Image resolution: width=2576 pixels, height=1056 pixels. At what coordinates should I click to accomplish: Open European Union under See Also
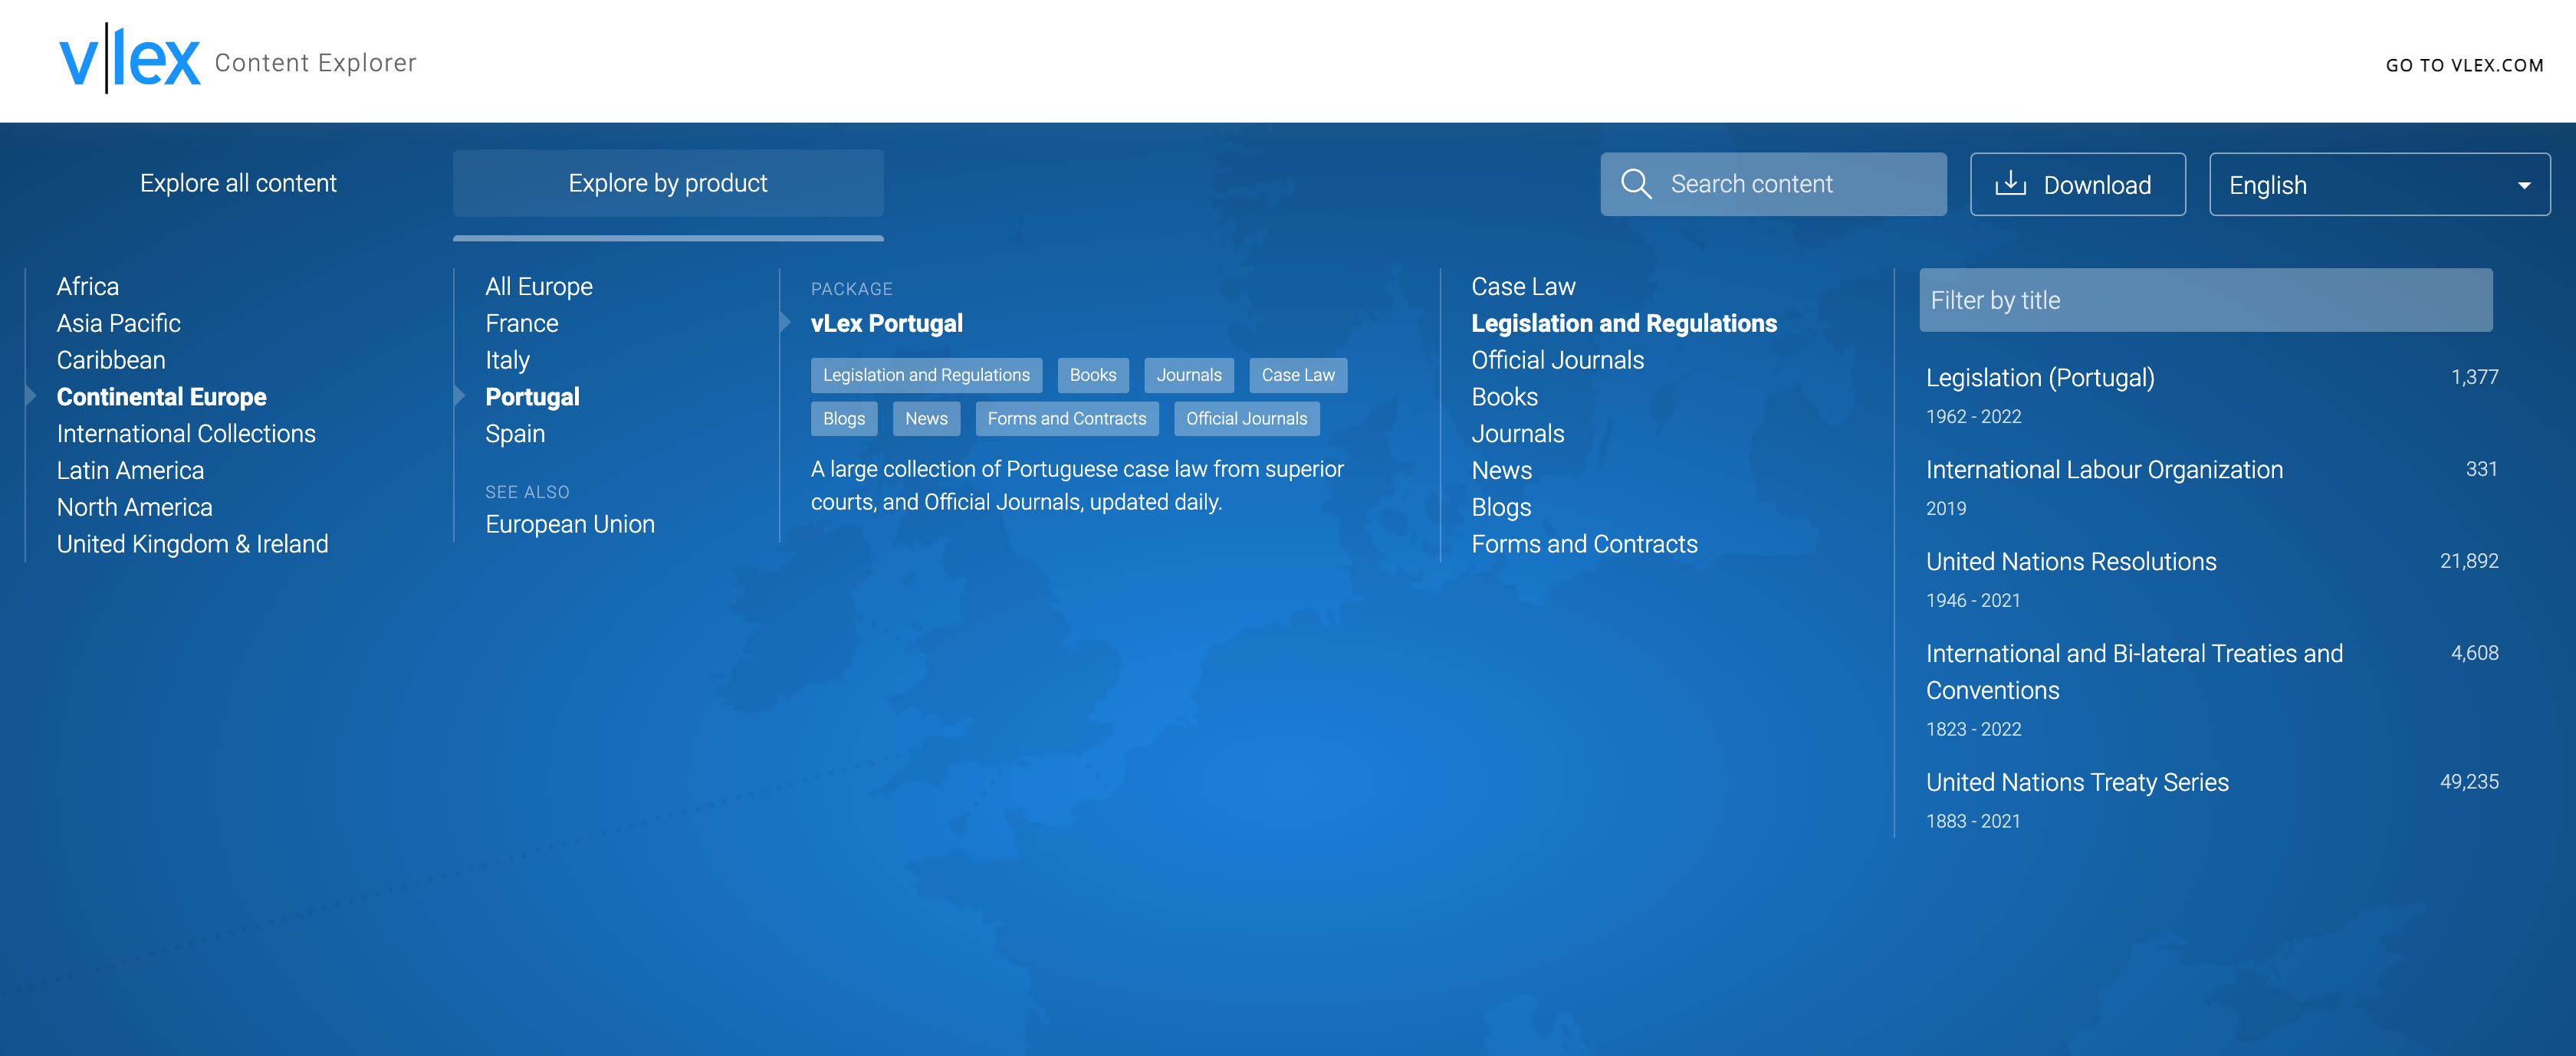pyautogui.click(x=570, y=524)
